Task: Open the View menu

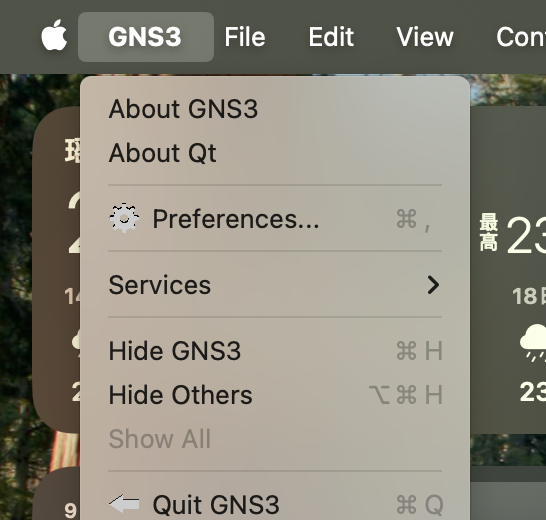Action: (x=425, y=37)
